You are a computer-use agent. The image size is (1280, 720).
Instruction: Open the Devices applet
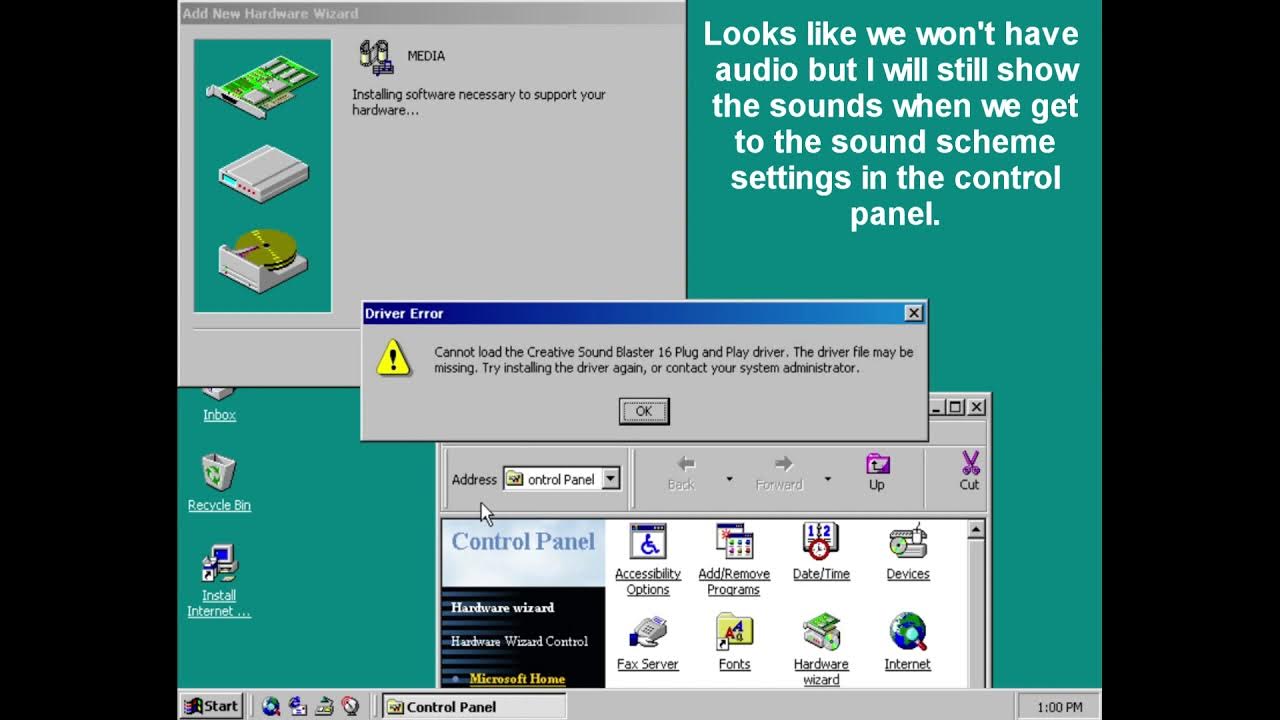tap(908, 552)
